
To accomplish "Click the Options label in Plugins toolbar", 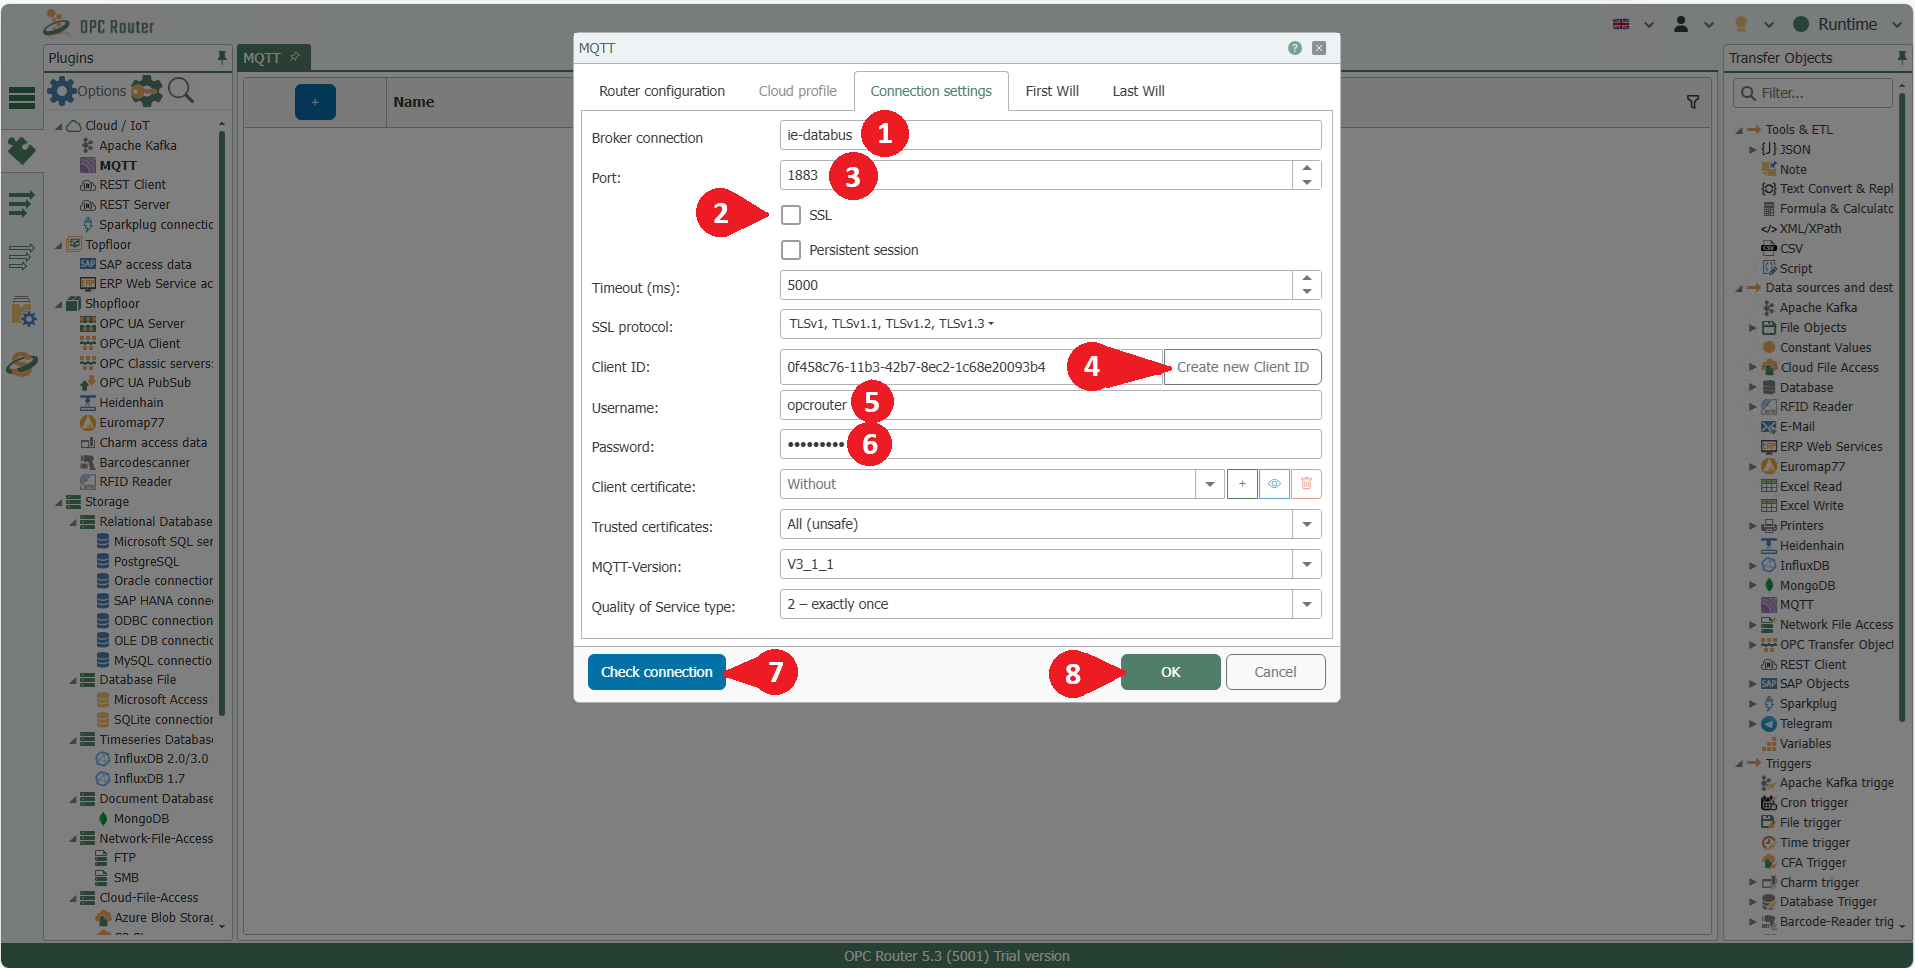I will 102,91.
